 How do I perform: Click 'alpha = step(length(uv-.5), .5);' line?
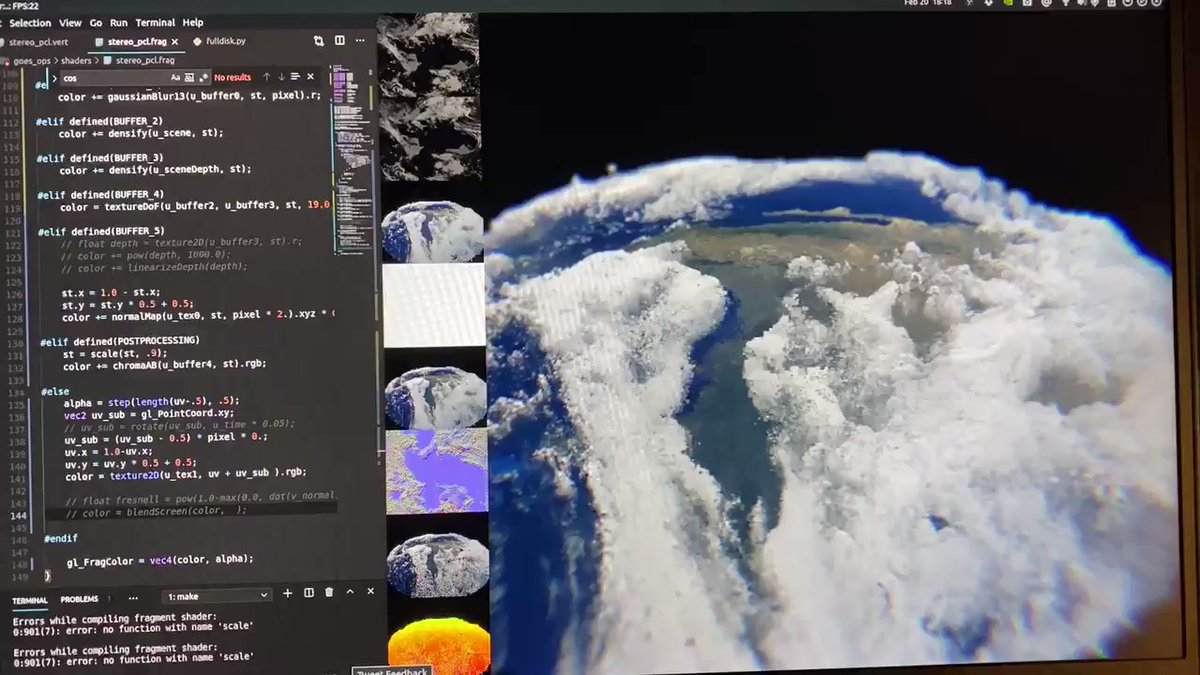151,402
